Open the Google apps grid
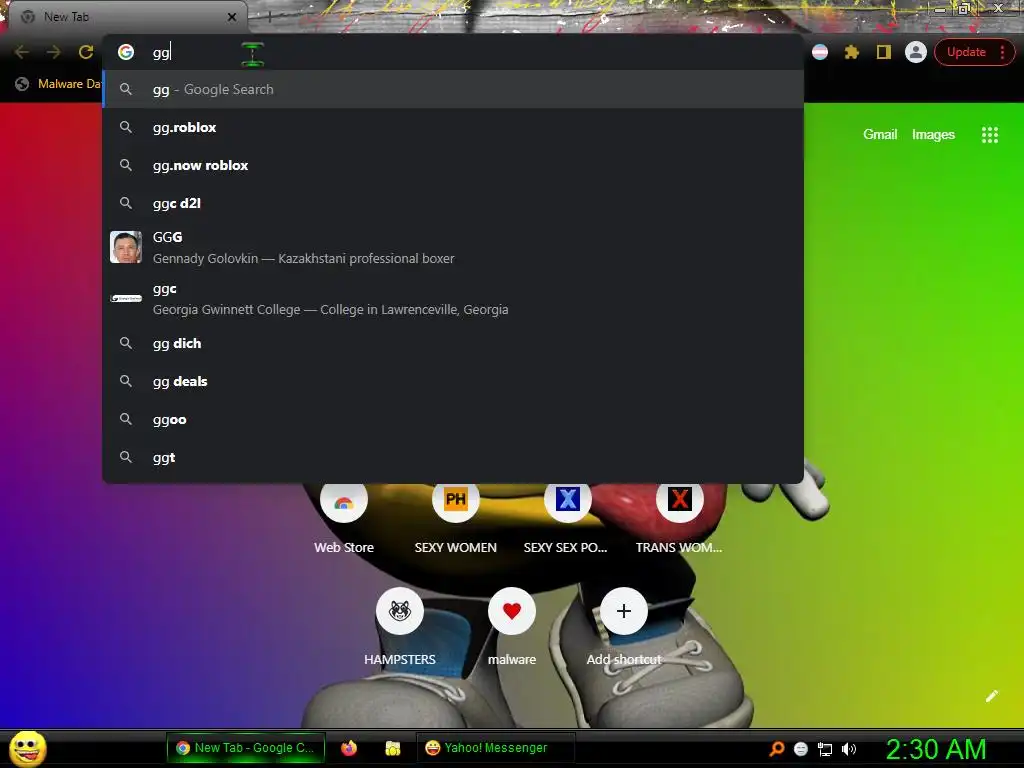This screenshot has width=1024, height=768. pos(989,135)
